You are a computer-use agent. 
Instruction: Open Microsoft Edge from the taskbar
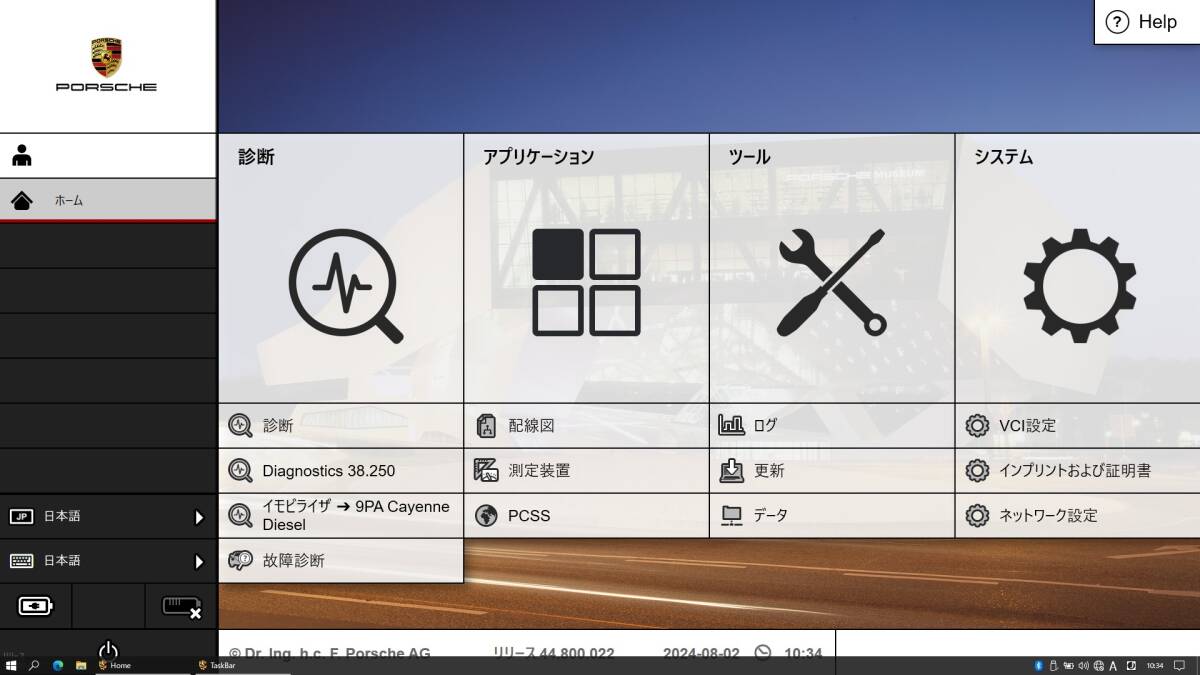pyautogui.click(x=57, y=665)
